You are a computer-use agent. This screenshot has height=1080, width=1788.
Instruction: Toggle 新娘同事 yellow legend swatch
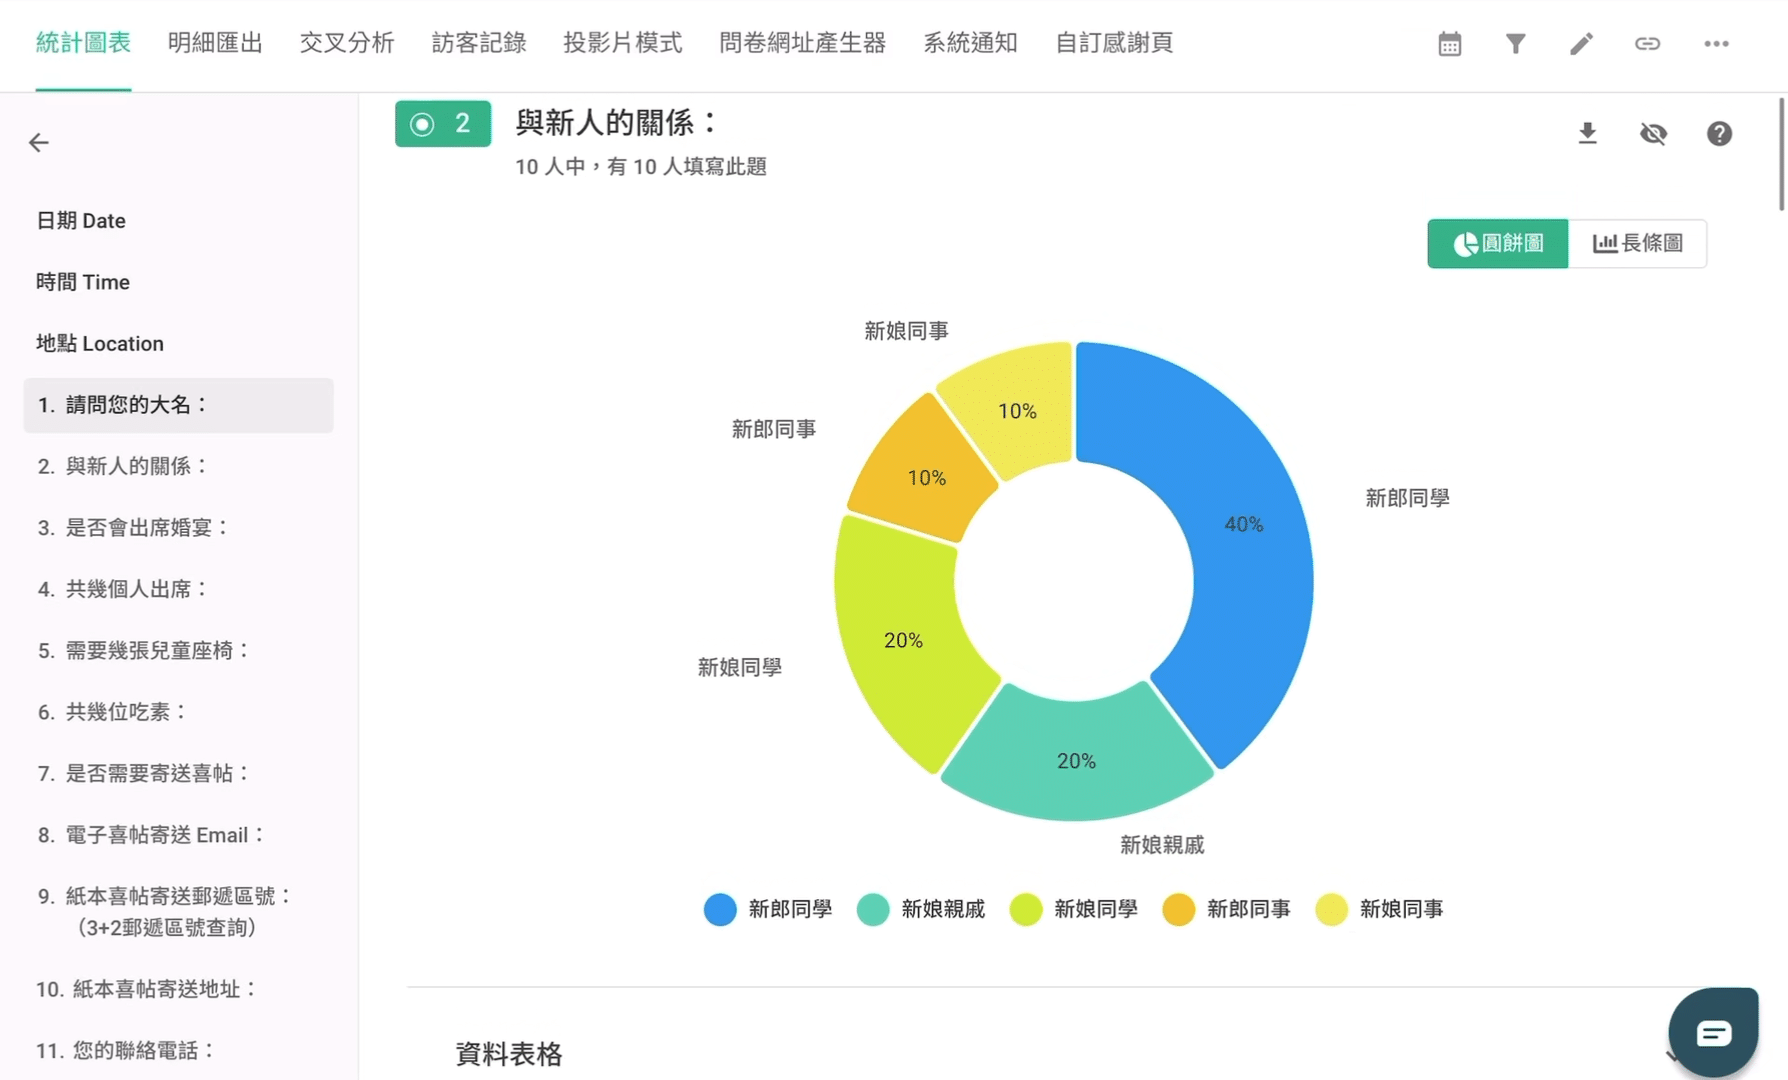(1332, 909)
